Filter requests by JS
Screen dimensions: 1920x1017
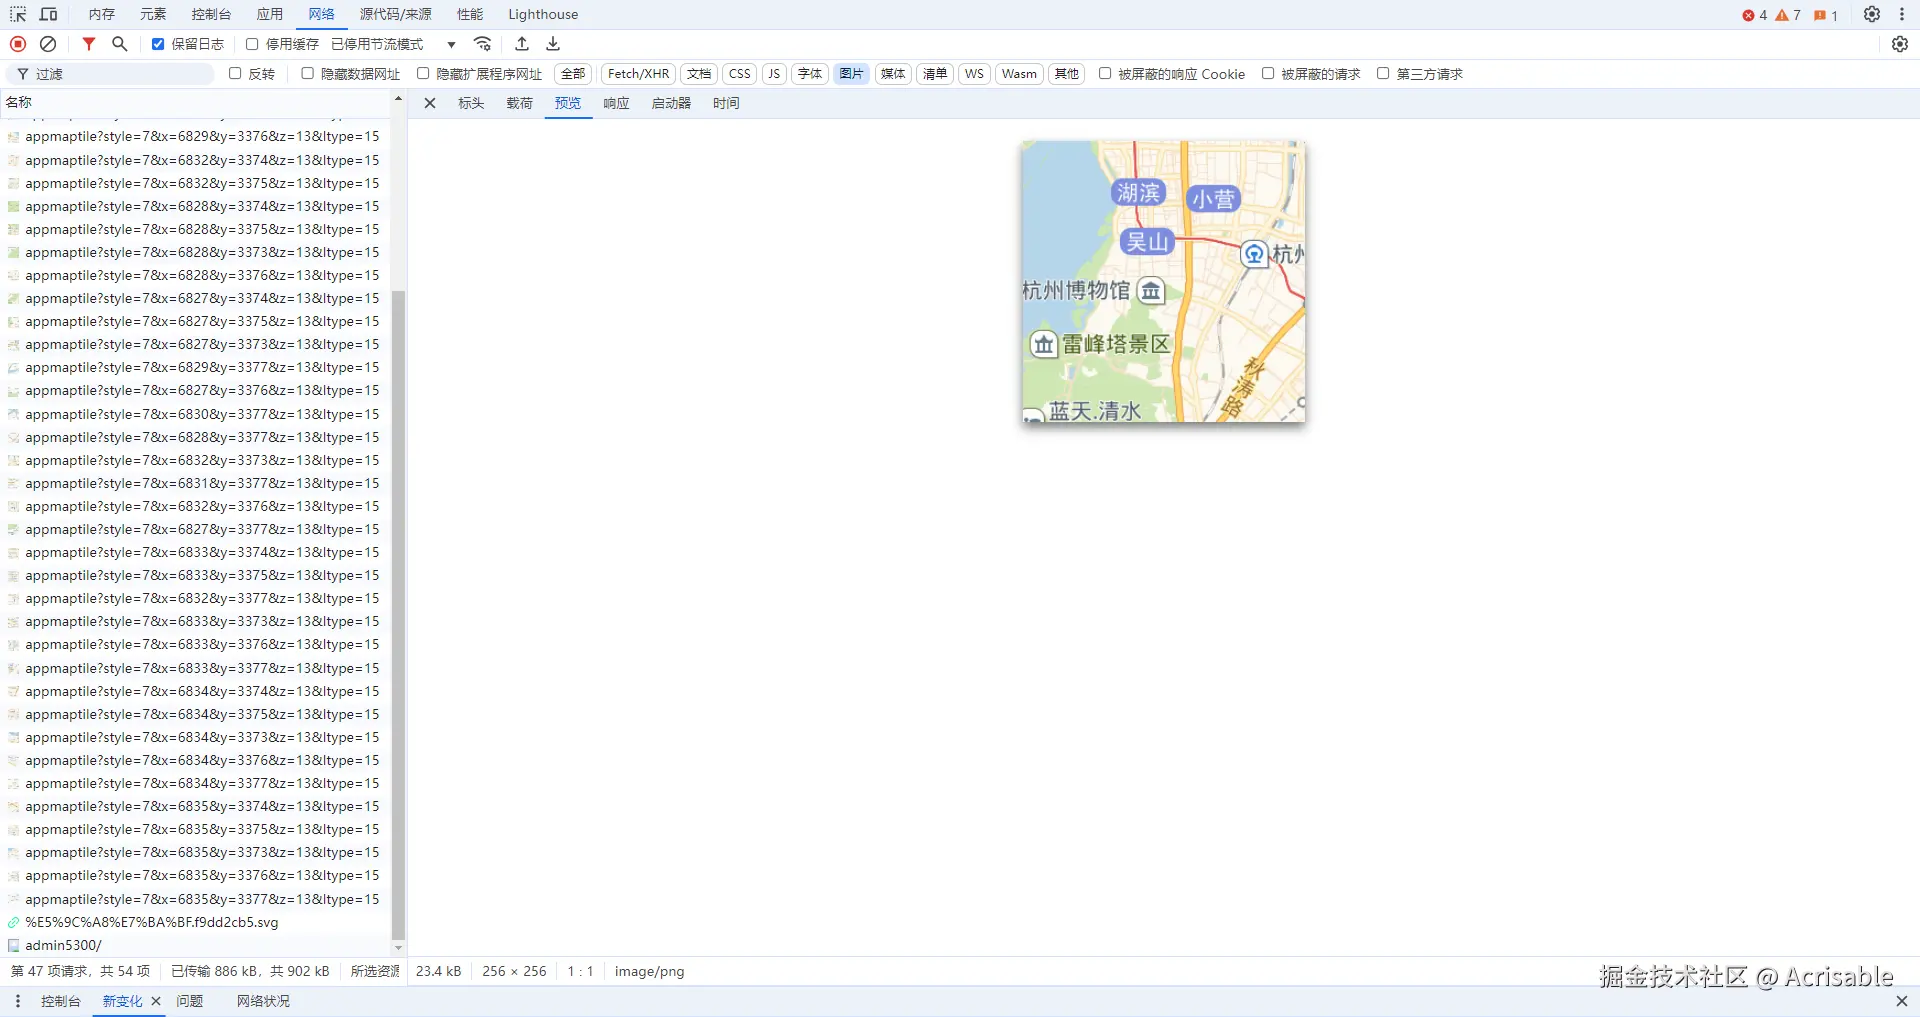pyautogui.click(x=774, y=73)
